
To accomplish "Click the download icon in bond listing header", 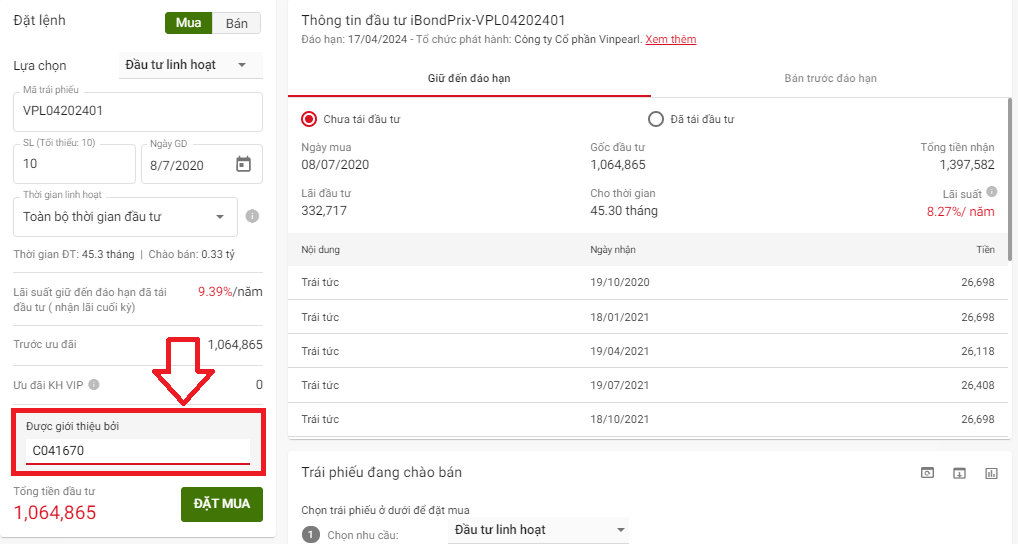I will (x=959, y=473).
